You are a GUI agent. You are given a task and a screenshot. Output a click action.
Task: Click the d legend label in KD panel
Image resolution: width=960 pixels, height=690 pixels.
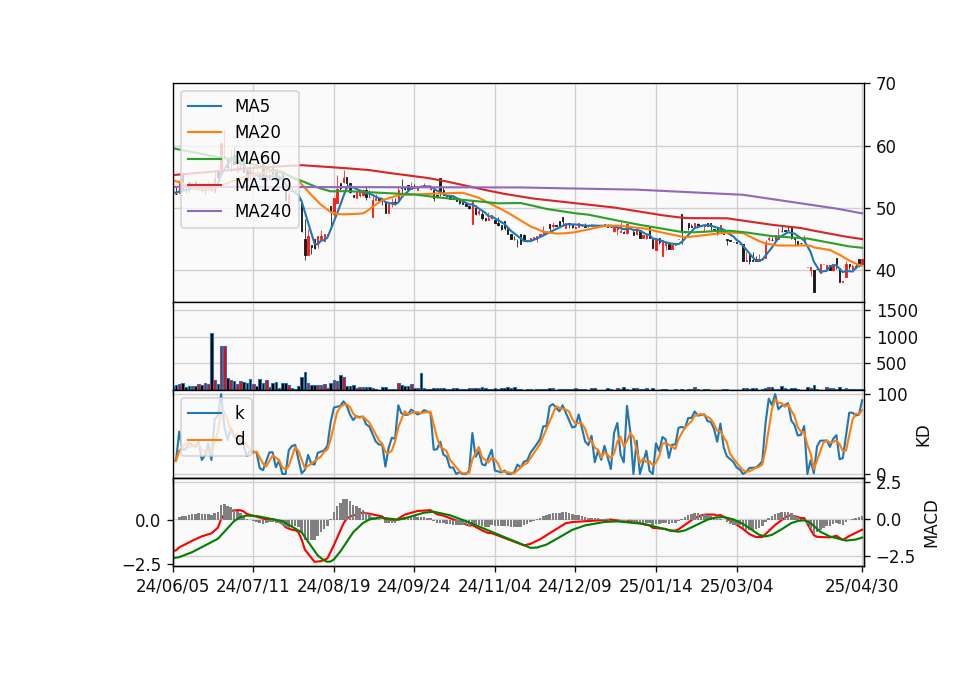[x=240, y=438]
